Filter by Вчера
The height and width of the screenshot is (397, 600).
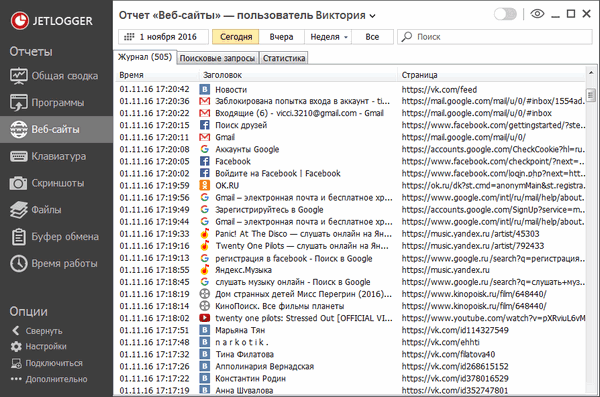pos(281,37)
